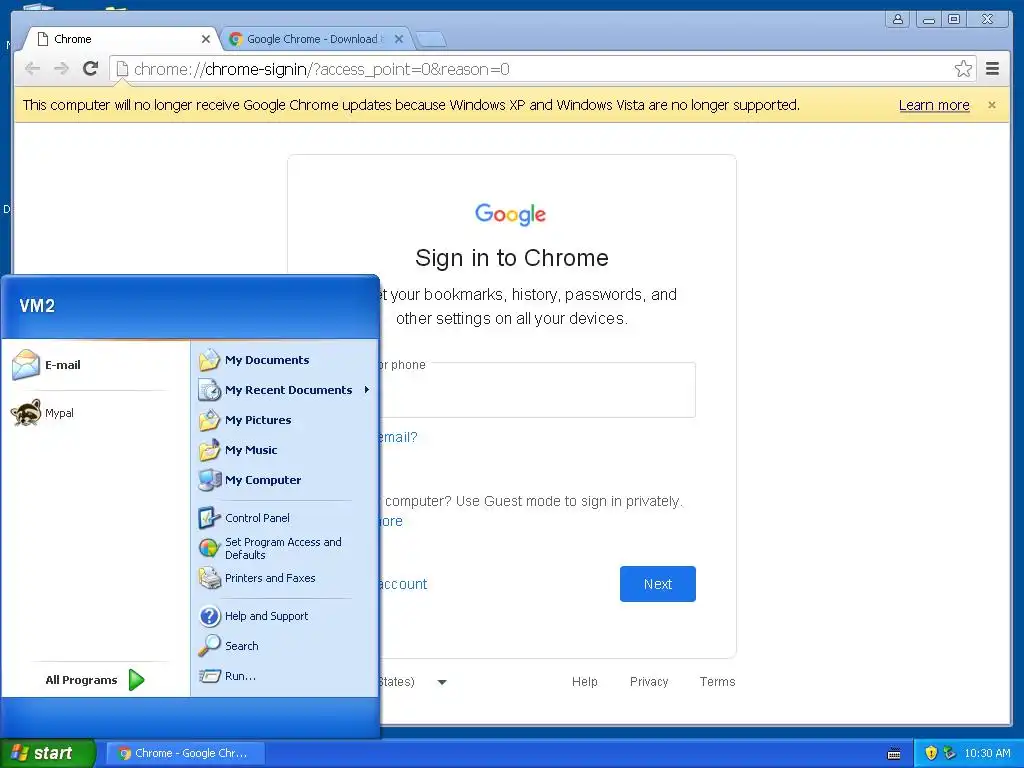The height and width of the screenshot is (768, 1024).
Task: Open the Run dialog entry
Action: (x=285, y=676)
